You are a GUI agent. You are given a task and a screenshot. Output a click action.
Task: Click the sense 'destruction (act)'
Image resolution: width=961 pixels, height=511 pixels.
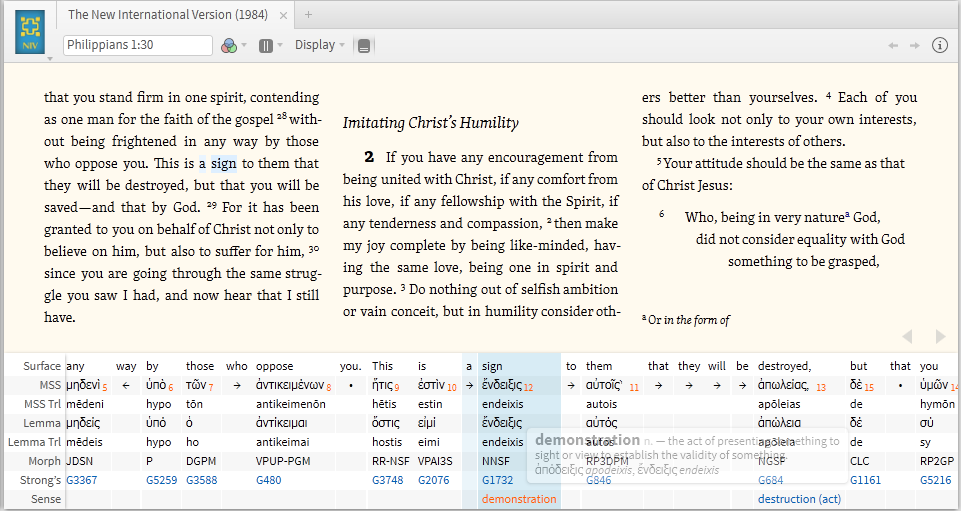tap(799, 499)
